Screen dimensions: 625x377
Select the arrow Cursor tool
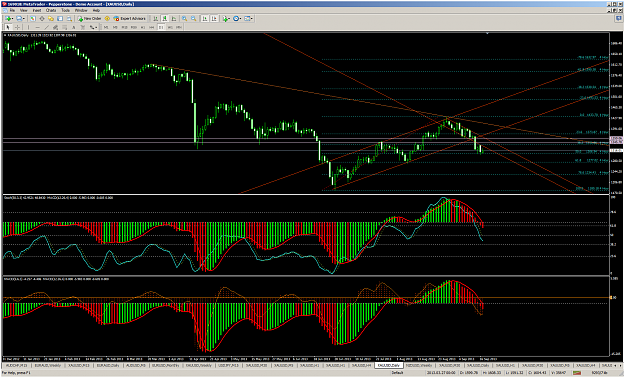pos(8,27)
